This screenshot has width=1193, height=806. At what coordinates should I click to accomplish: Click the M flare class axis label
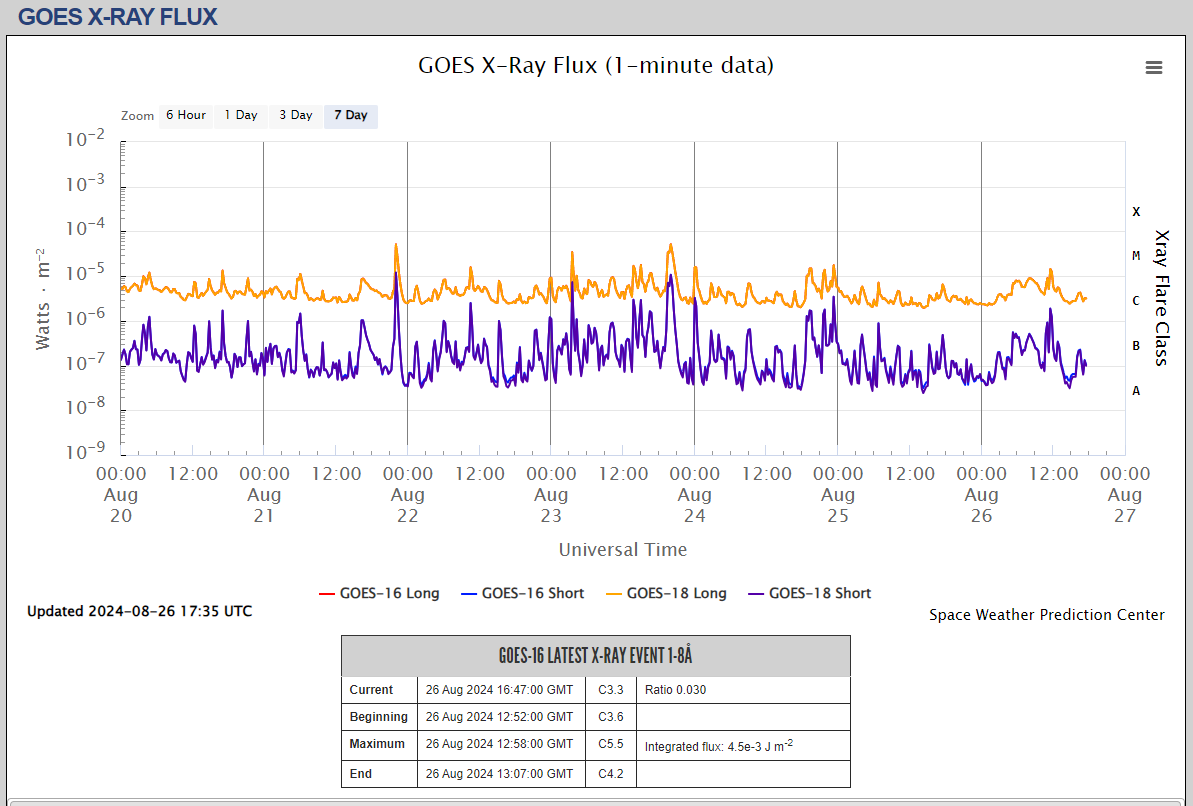pyautogui.click(x=1136, y=256)
